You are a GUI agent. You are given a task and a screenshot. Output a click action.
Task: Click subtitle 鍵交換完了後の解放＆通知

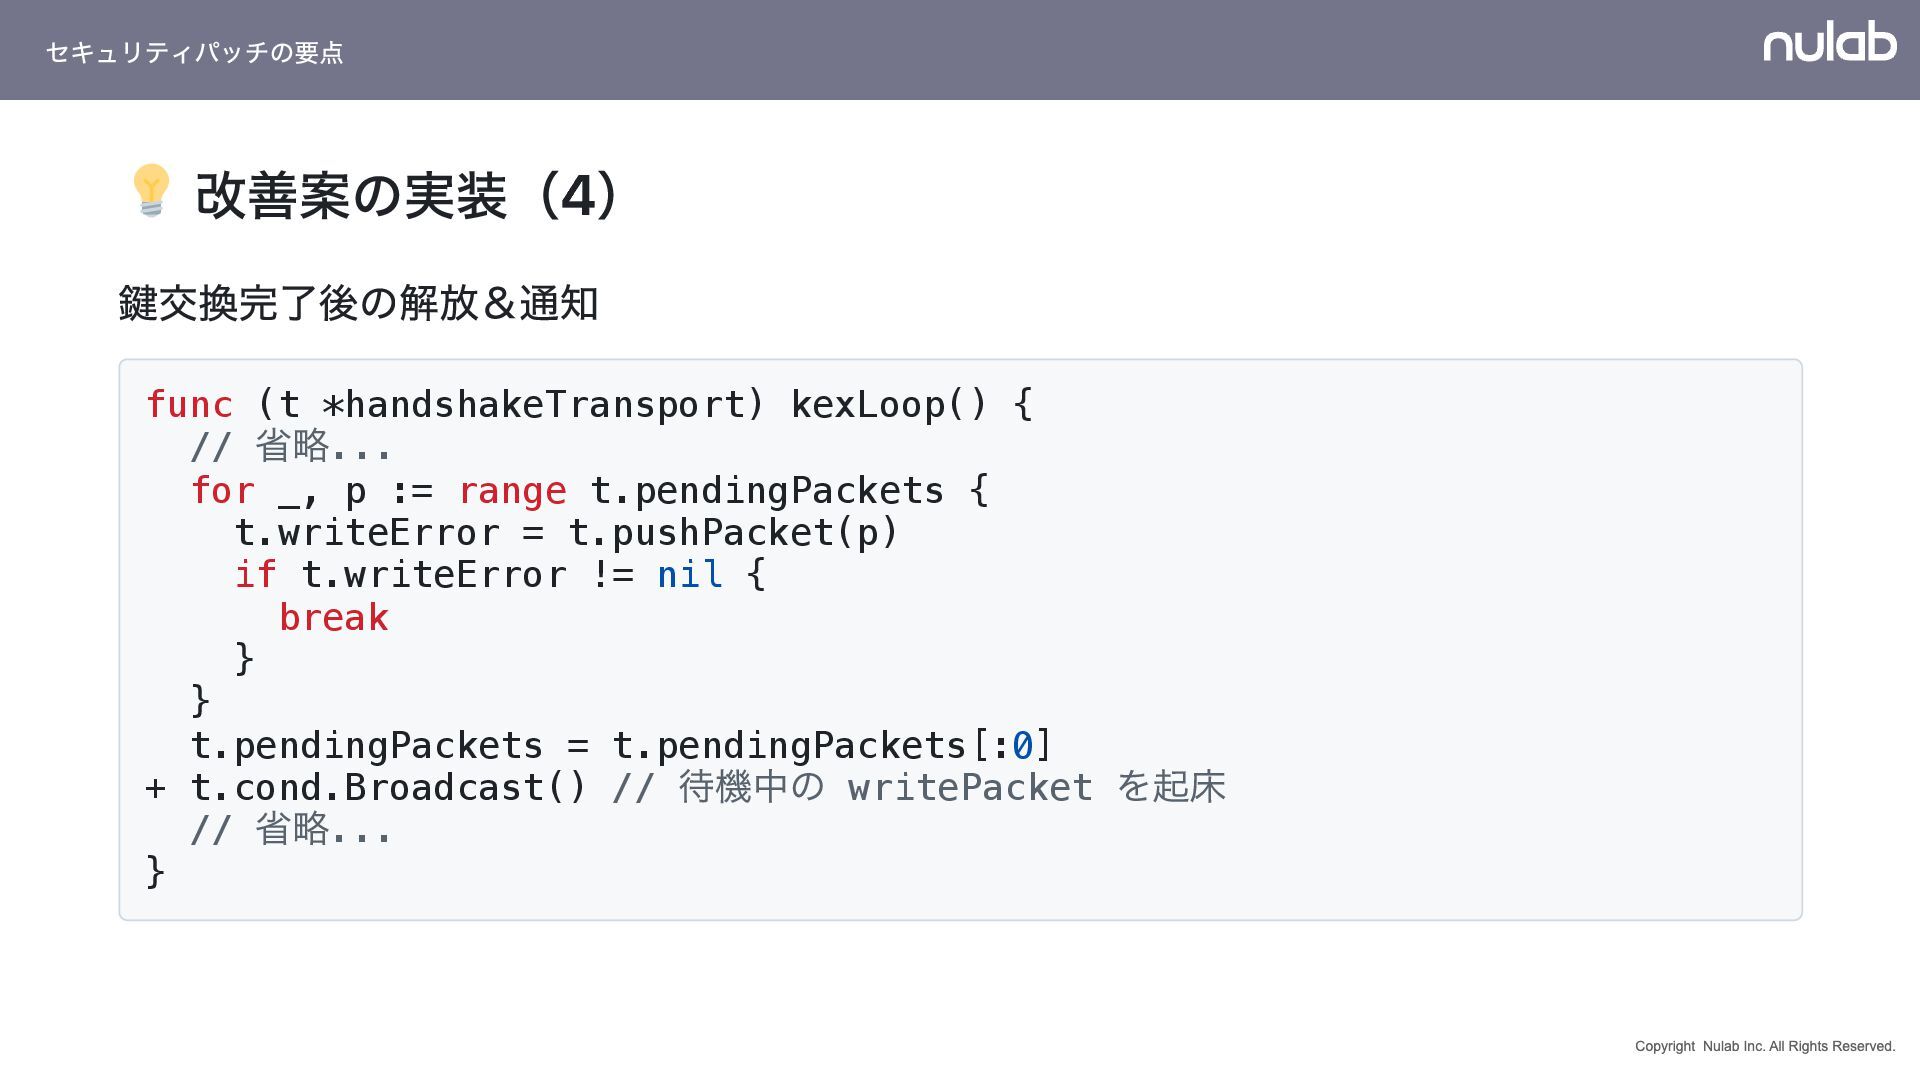click(358, 303)
